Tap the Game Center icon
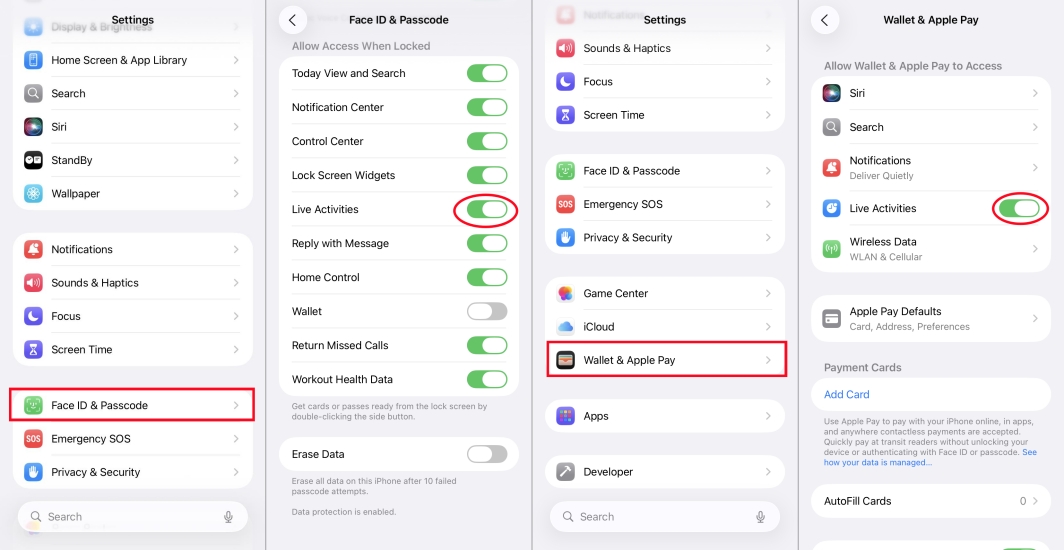Viewport: 1064px width, 550px height. 566,293
